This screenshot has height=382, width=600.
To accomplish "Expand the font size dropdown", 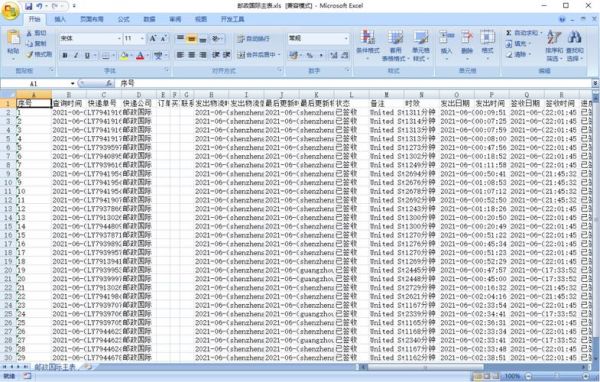I will tap(142, 38).
